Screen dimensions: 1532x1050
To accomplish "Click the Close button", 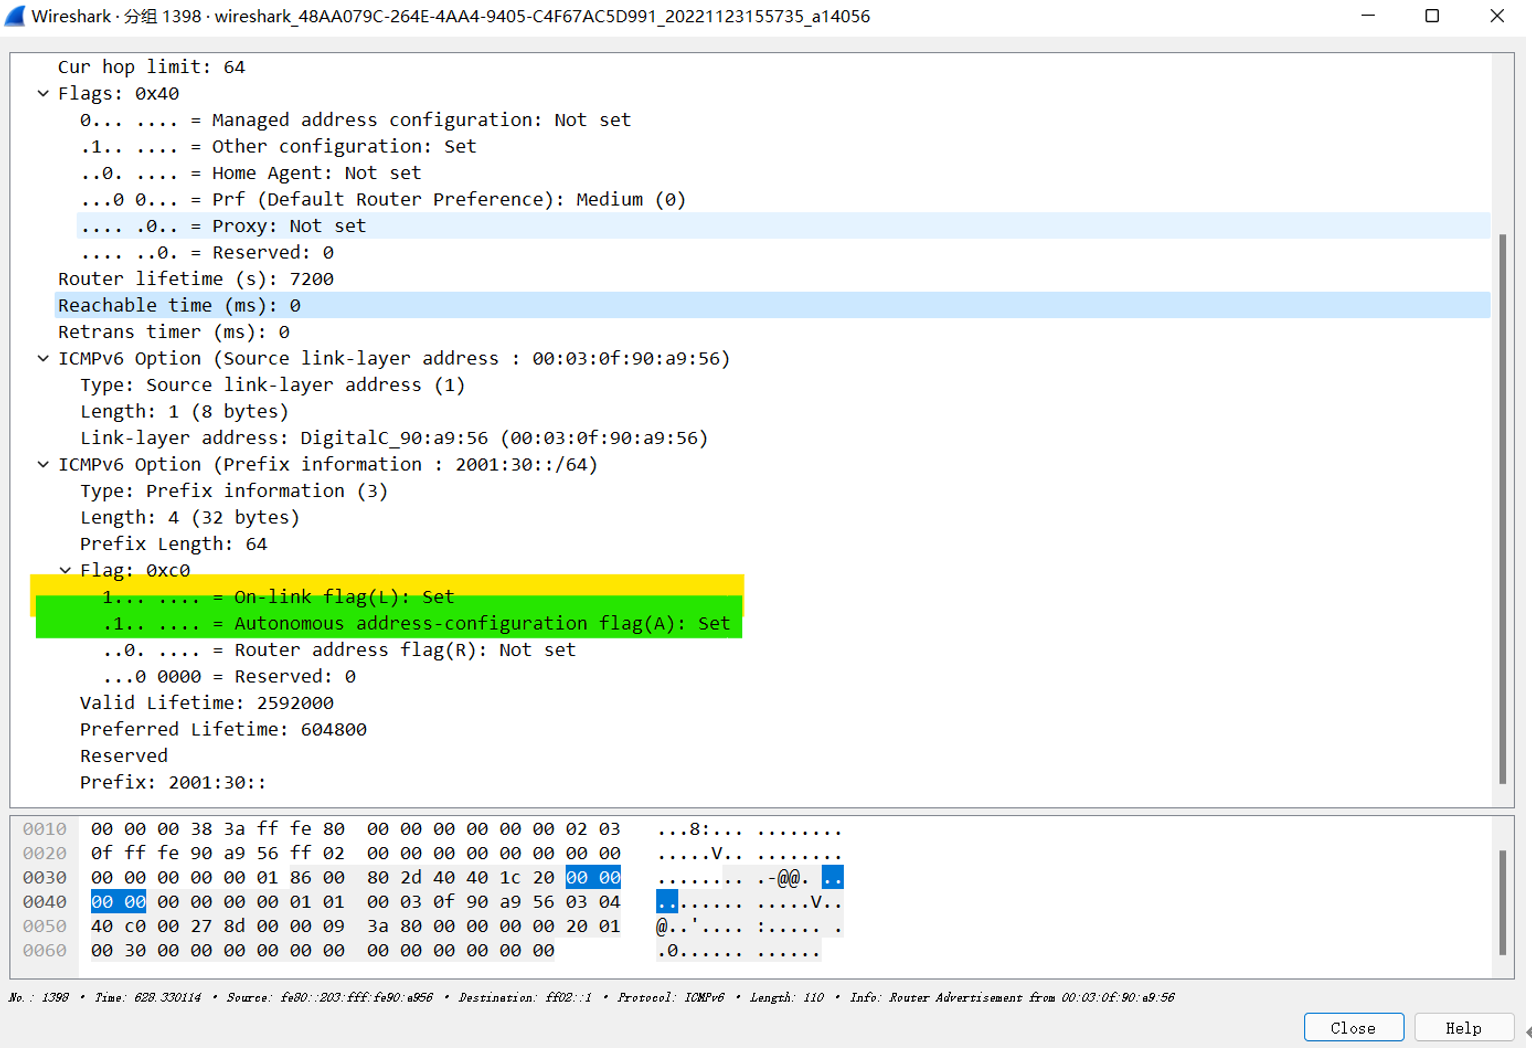I will 1353,1028.
